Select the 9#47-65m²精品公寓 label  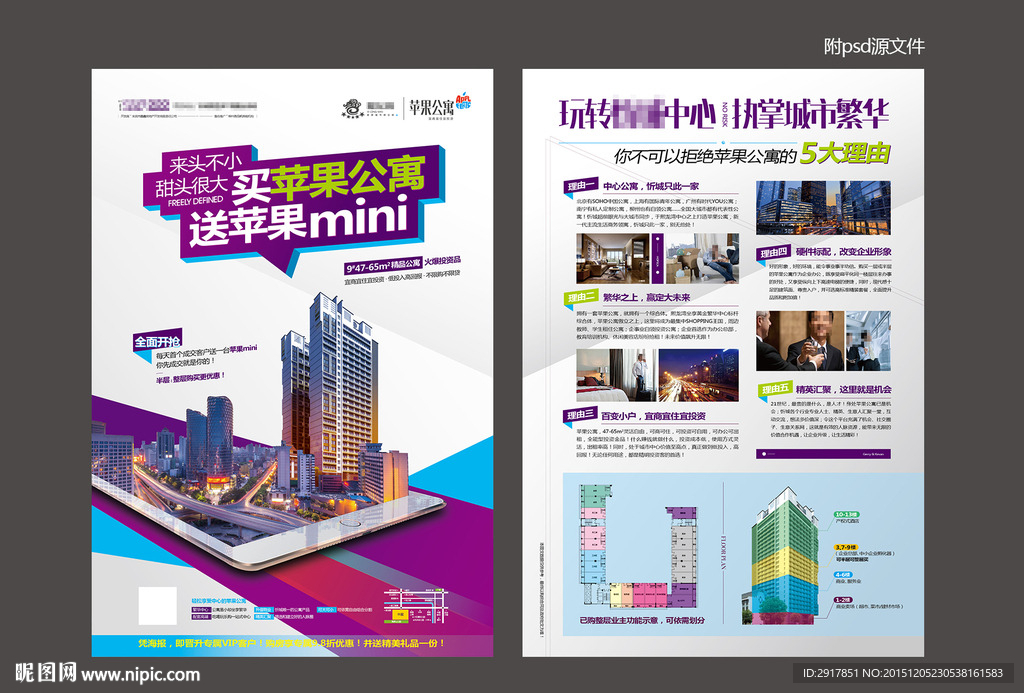383,266
